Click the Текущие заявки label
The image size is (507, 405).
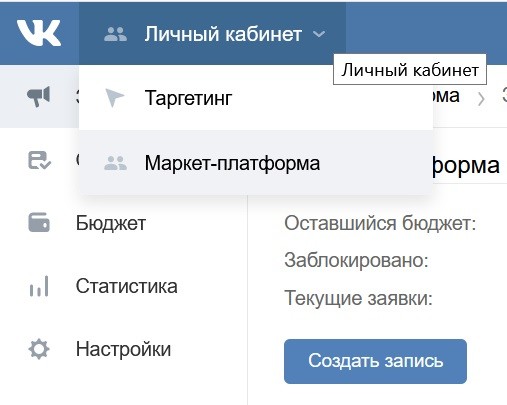[x=358, y=298]
